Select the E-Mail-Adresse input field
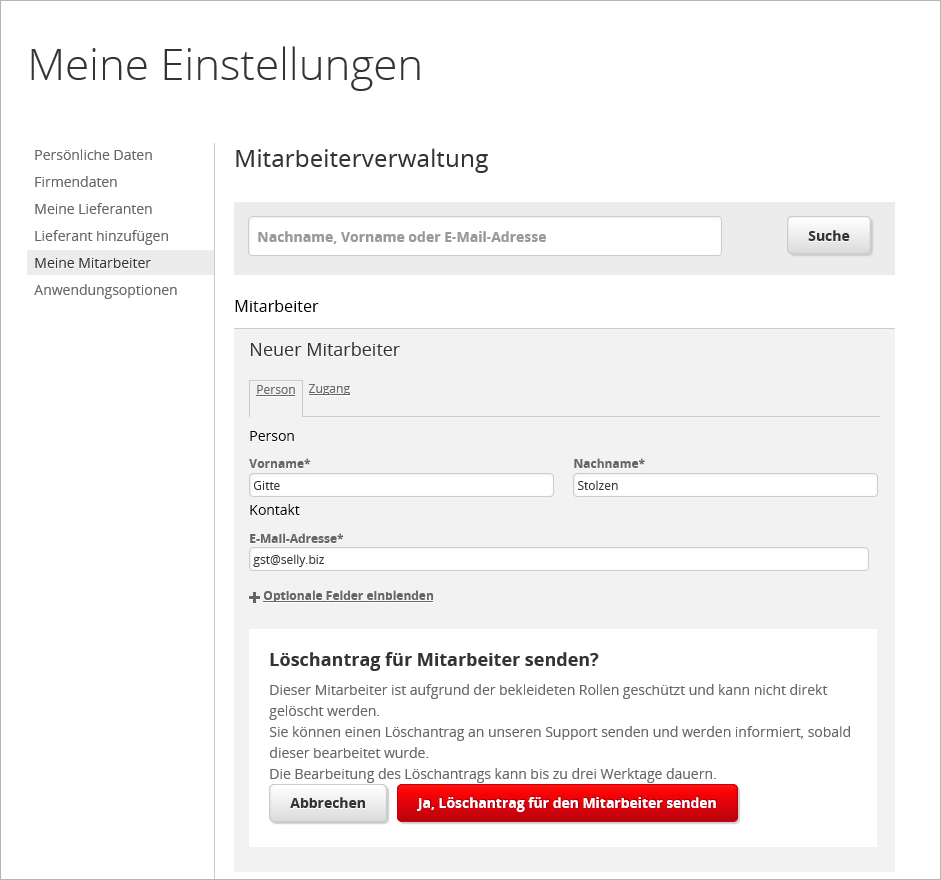The image size is (941, 880). pos(558,560)
